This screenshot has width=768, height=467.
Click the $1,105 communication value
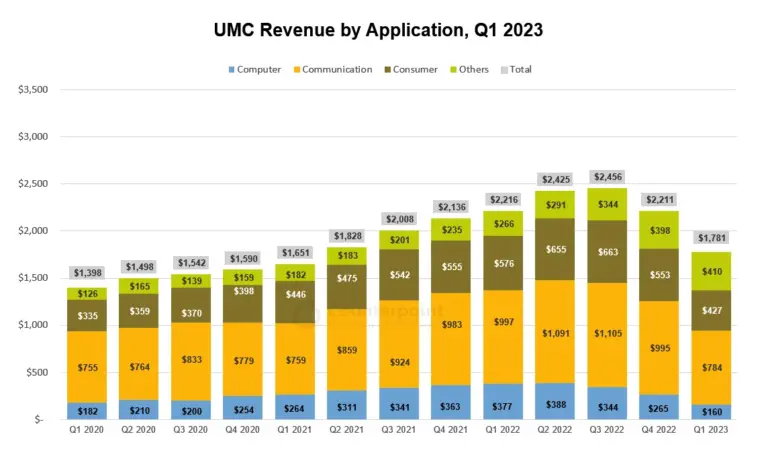pyautogui.click(x=608, y=333)
